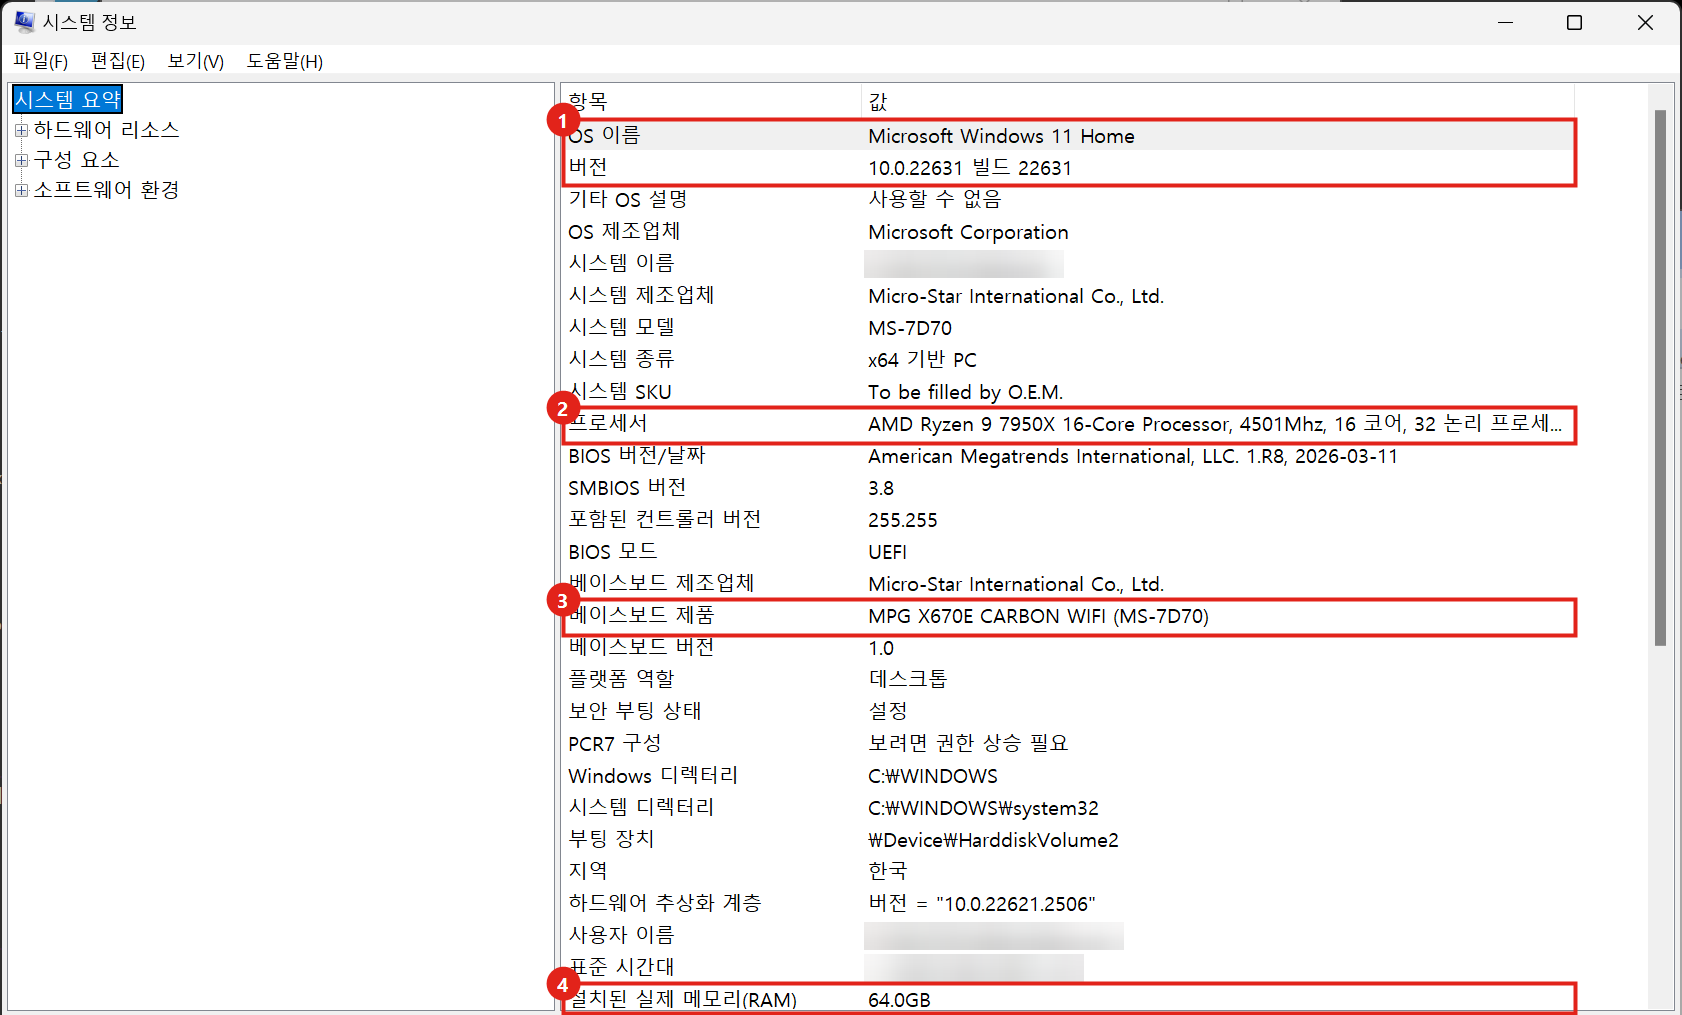The width and height of the screenshot is (1682, 1015).
Task: Select the 소프트웨어 환경 tree label
Action: (x=106, y=190)
